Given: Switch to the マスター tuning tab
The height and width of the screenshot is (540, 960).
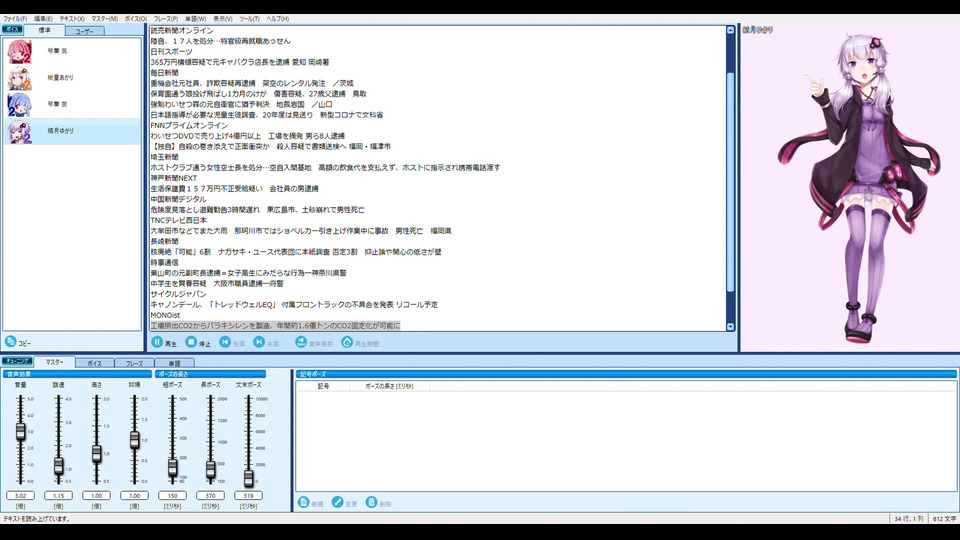Looking at the screenshot, I should click(54, 362).
